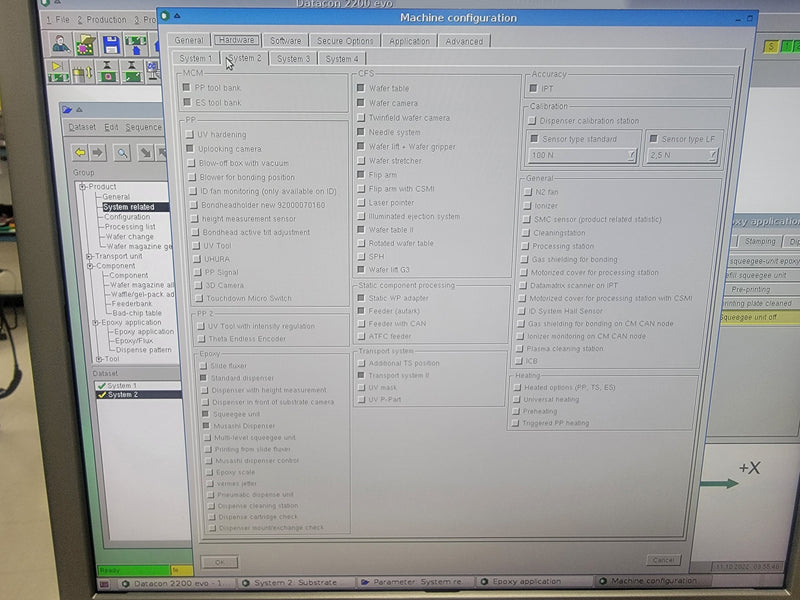The height and width of the screenshot is (600, 800).
Task: Check the PP tool bank checkbox
Action: (x=186, y=88)
